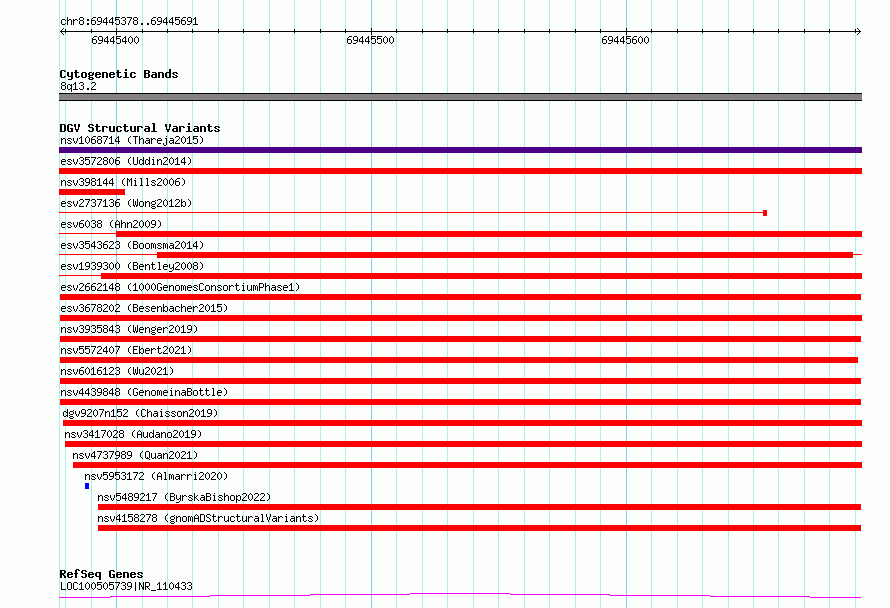Click the nsv4158278 (gnomADStructuralVariants) label
Screen dimensions: 890x608
pyautogui.click(x=208, y=518)
